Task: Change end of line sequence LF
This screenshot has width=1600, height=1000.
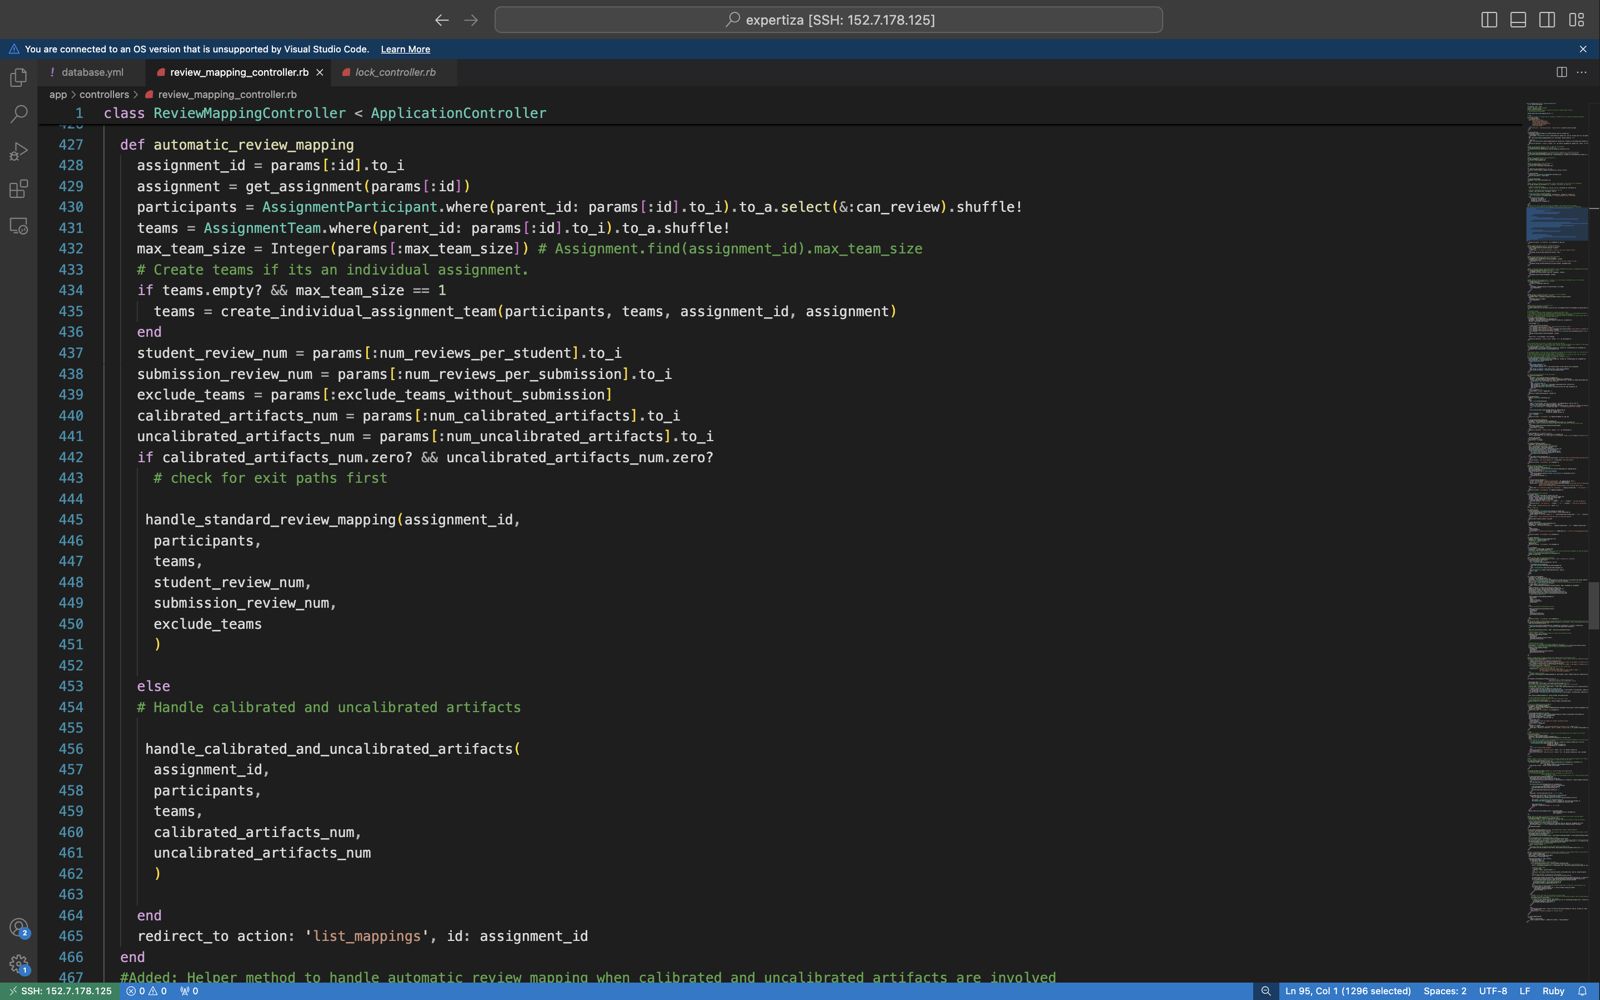Action: tap(1525, 991)
